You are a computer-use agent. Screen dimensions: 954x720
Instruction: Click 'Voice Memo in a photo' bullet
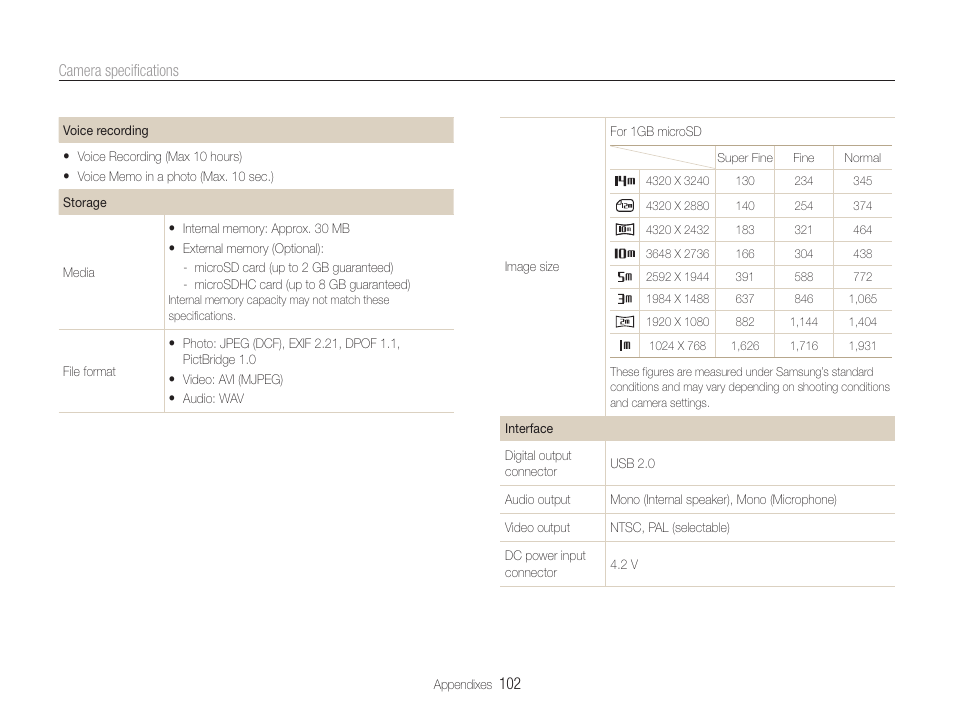(x=175, y=177)
